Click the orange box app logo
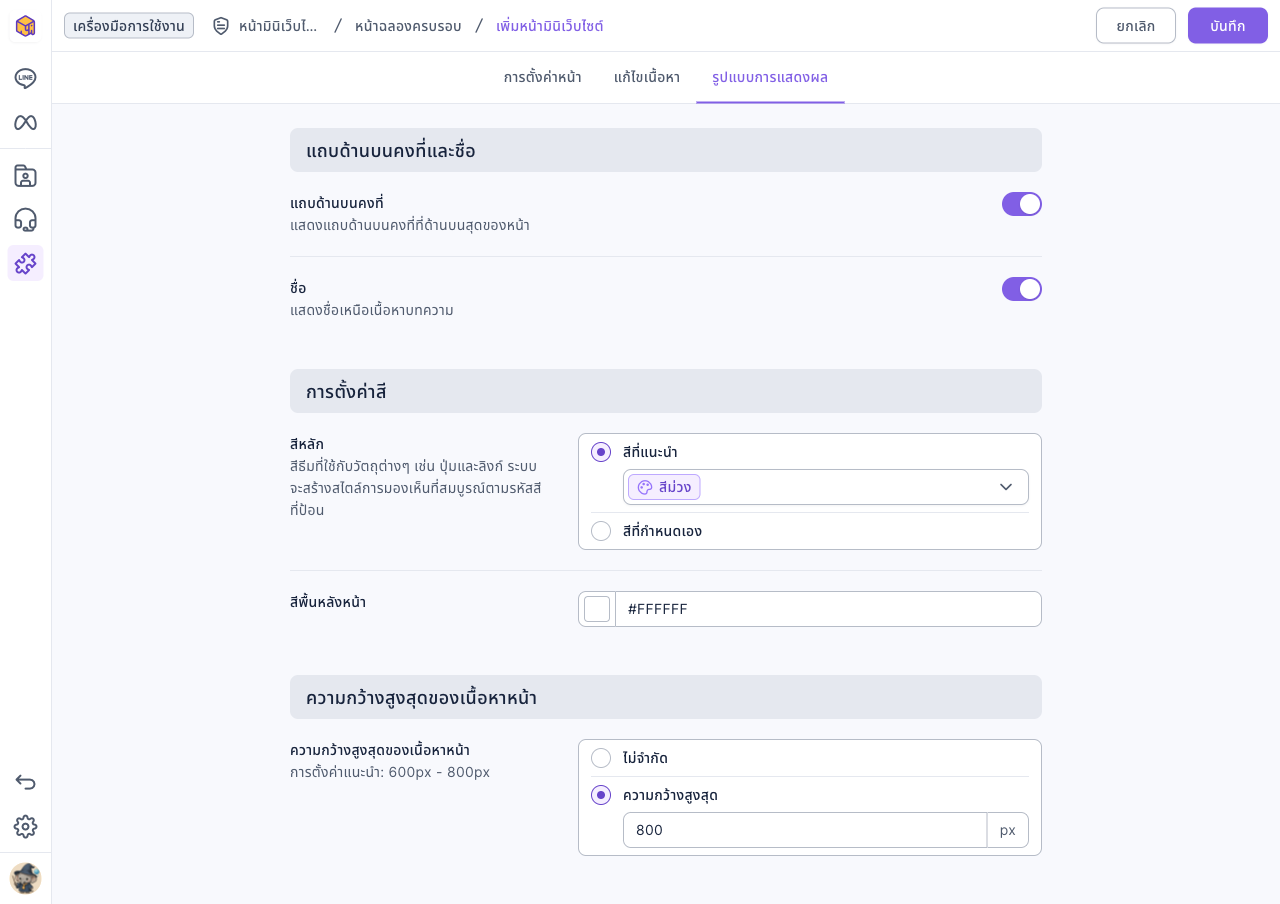1280x904 pixels. 25,26
